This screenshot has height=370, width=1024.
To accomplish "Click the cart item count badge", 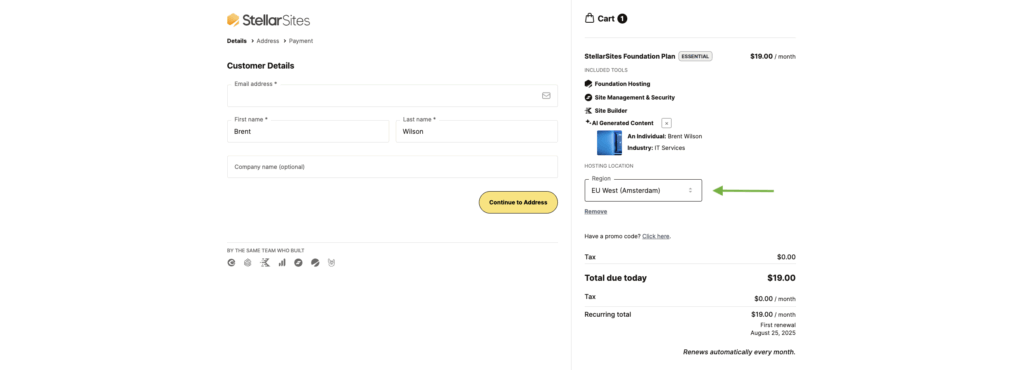I will pyautogui.click(x=622, y=19).
